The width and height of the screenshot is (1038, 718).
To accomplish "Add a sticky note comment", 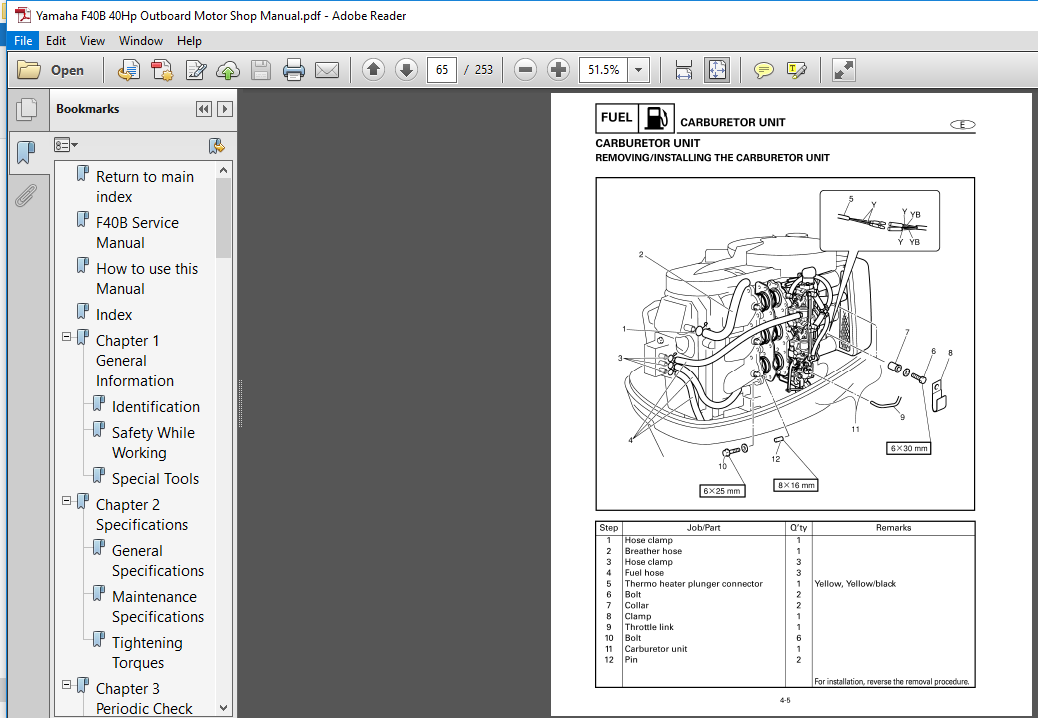I will tap(763, 69).
